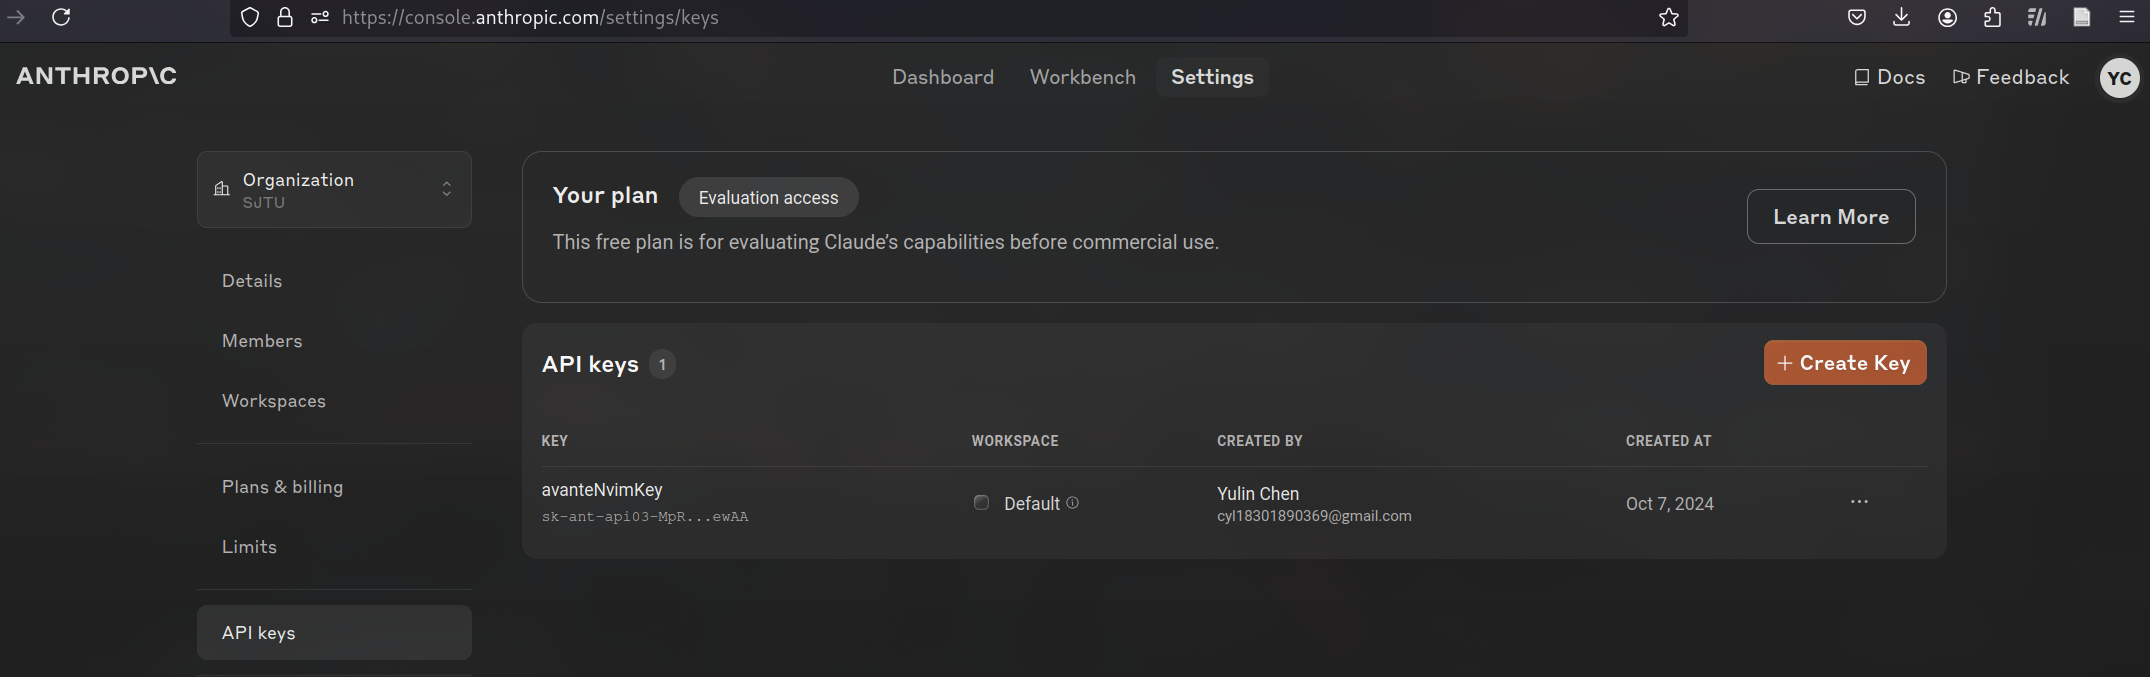Toggle the Default workspace checkbox
The image size is (2150, 677).
pyautogui.click(x=981, y=503)
